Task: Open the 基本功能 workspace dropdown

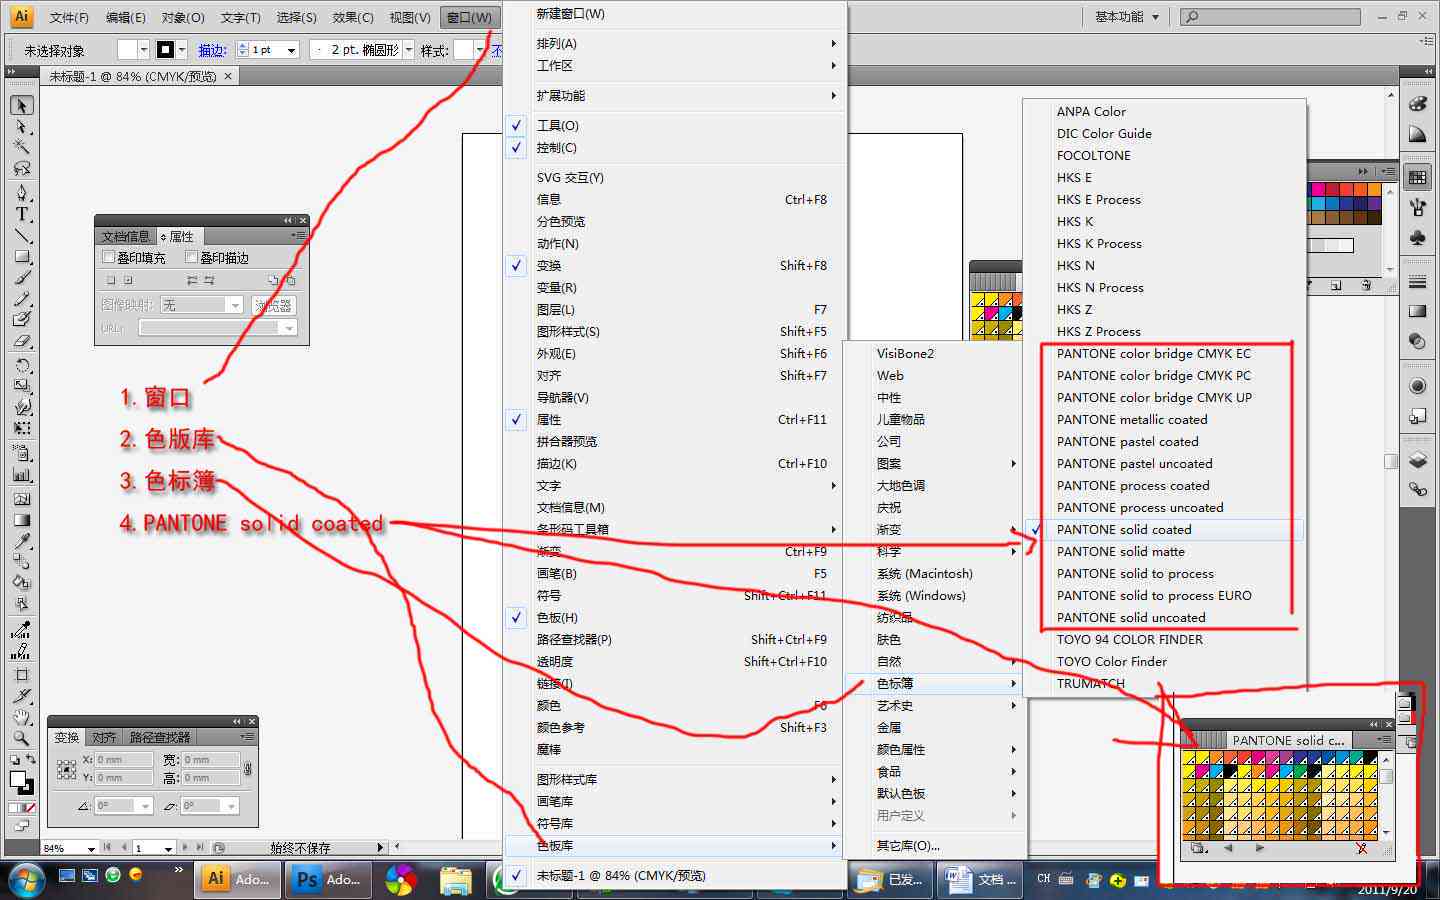Action: tap(1126, 17)
